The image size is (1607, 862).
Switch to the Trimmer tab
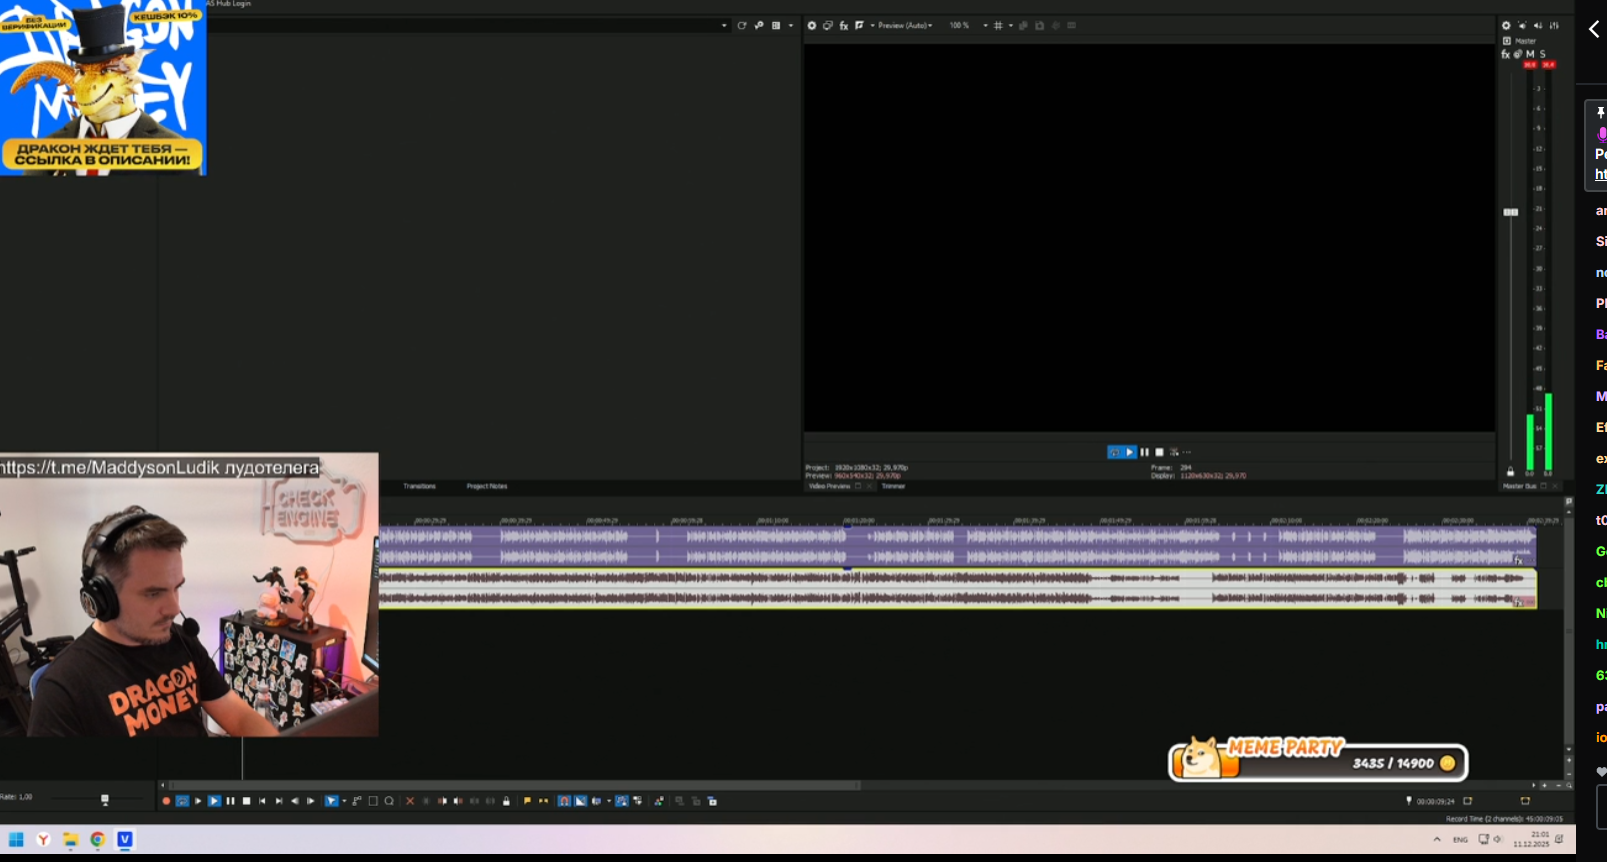[893, 486]
